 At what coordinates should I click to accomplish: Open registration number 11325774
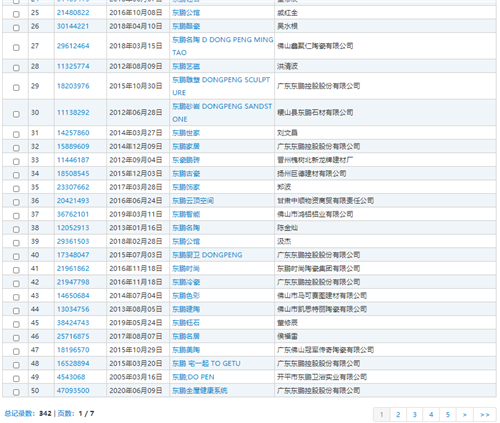73,66
